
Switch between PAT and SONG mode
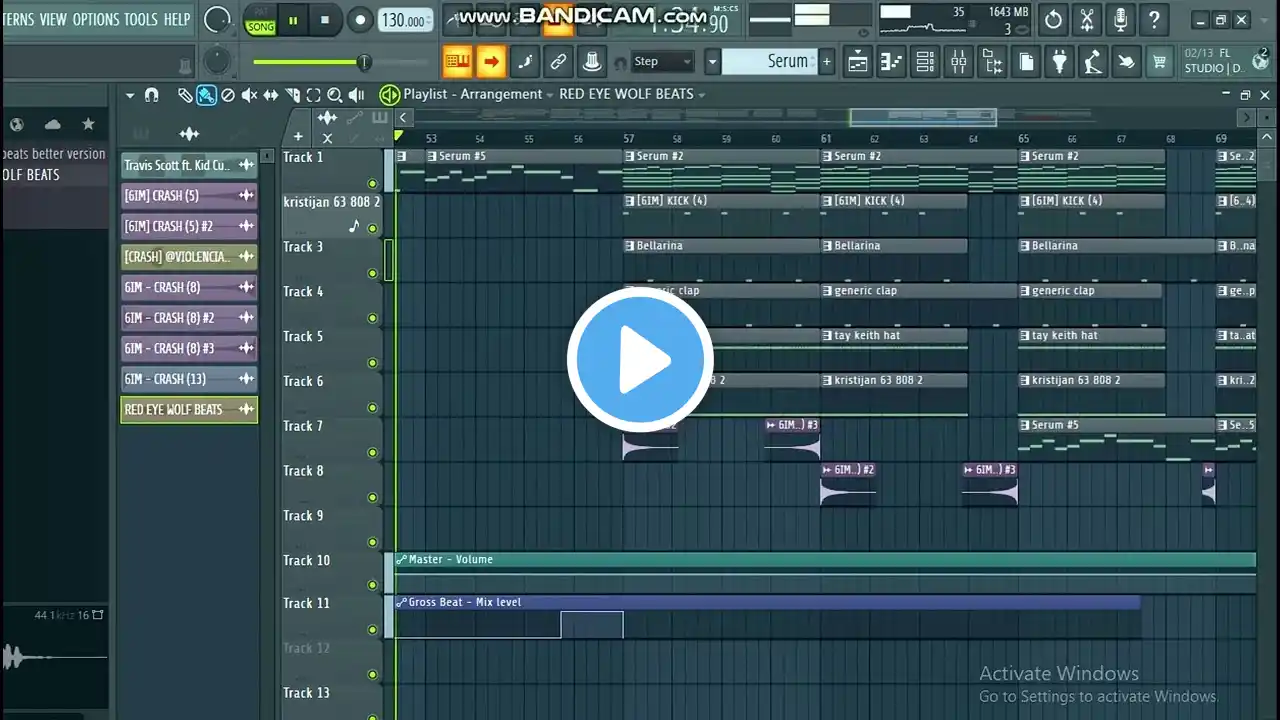tap(260, 20)
